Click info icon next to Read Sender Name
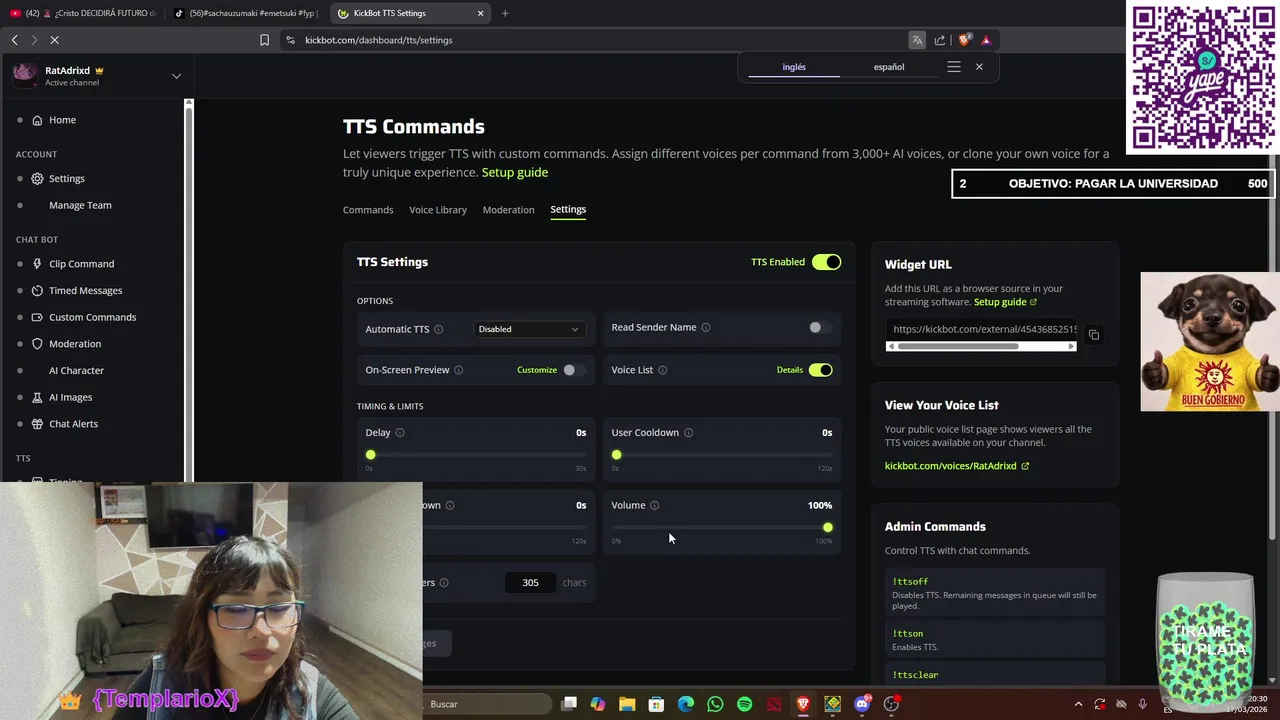Image resolution: width=1280 pixels, height=720 pixels. coord(706,327)
